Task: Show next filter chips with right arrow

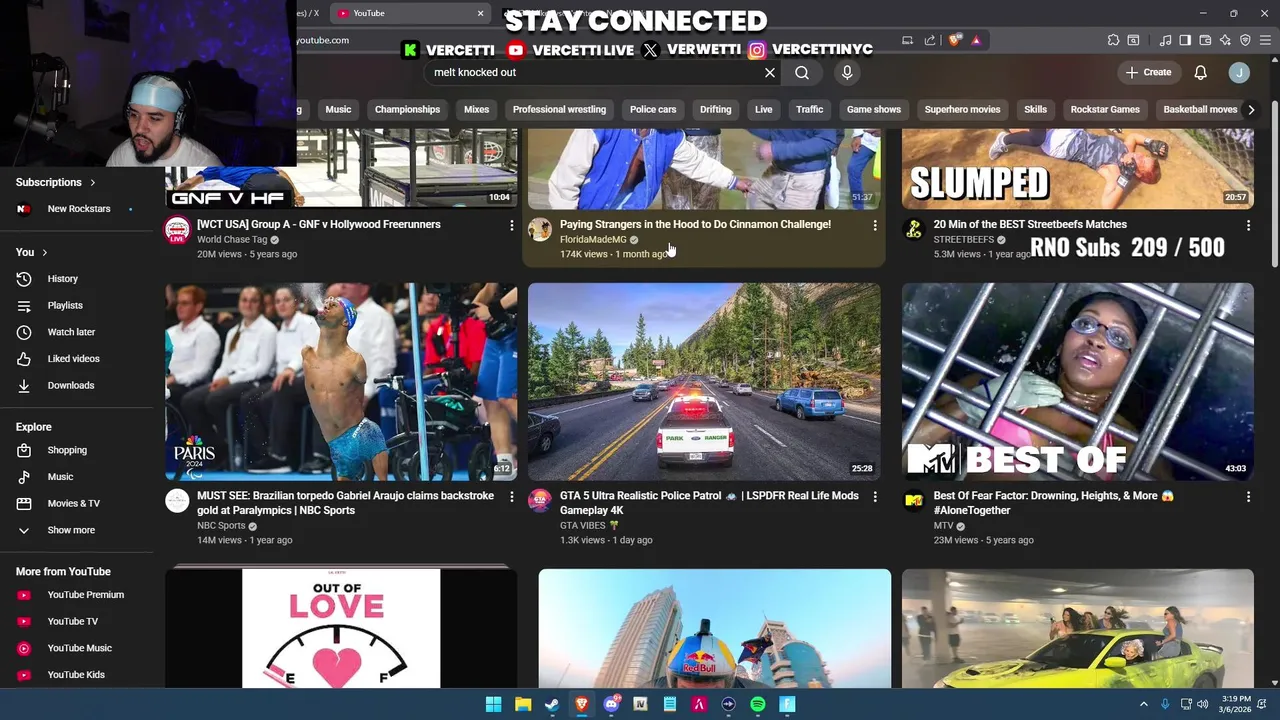Action: 1251,109
